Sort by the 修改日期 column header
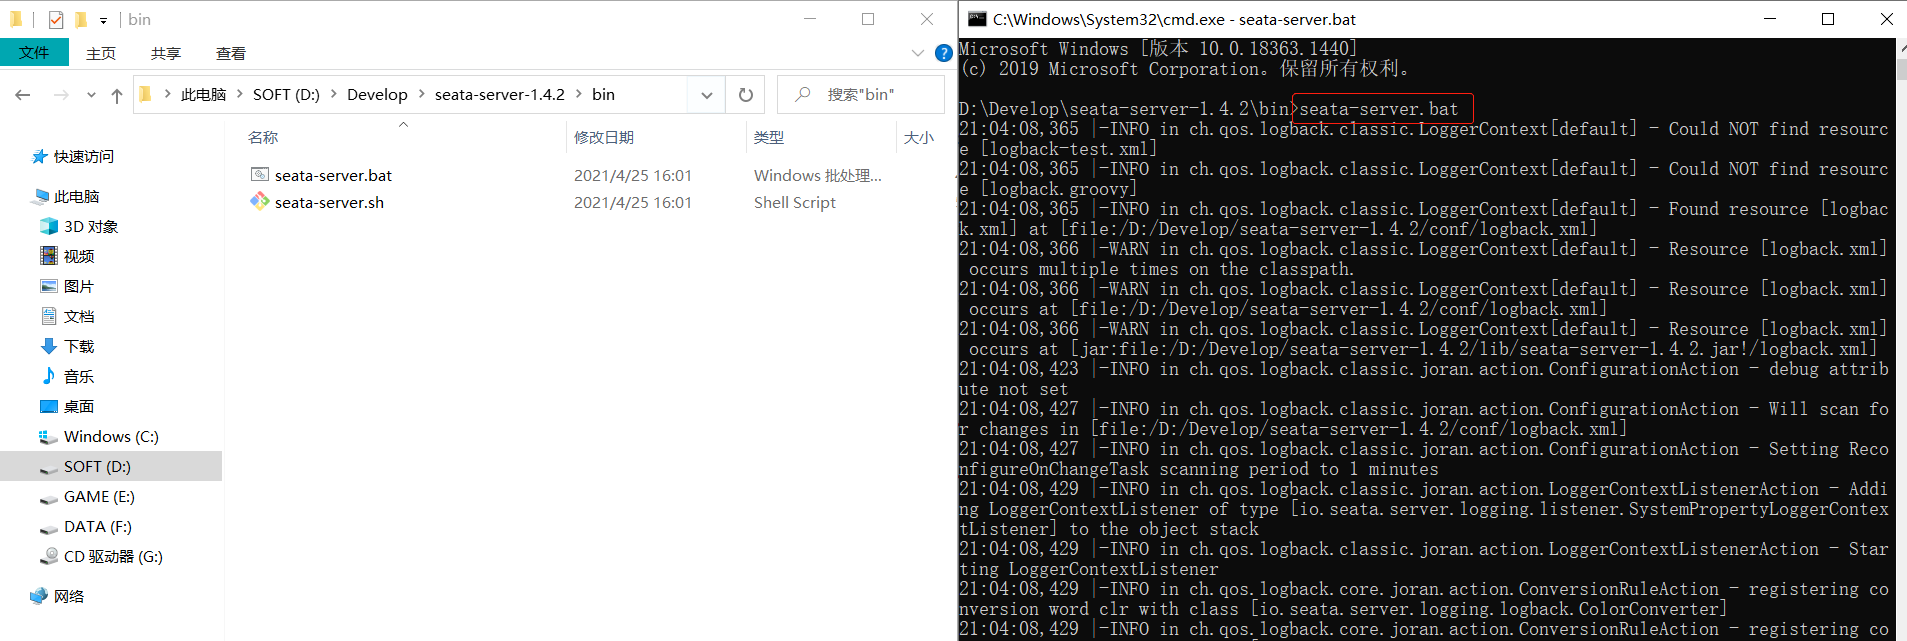 [x=604, y=137]
